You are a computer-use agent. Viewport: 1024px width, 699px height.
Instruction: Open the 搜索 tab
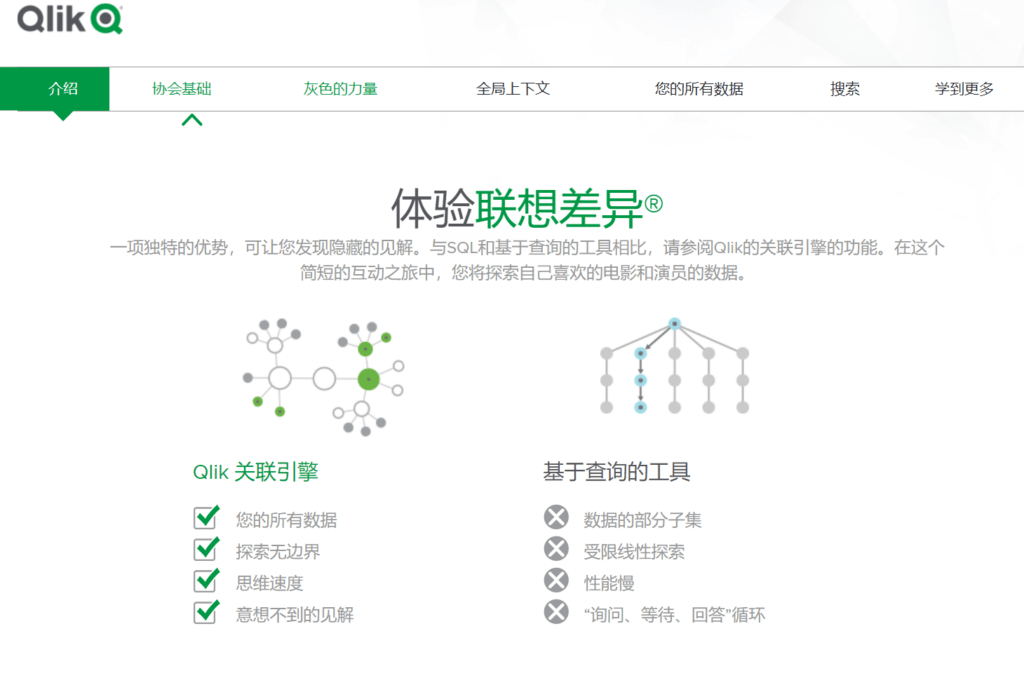pos(845,89)
